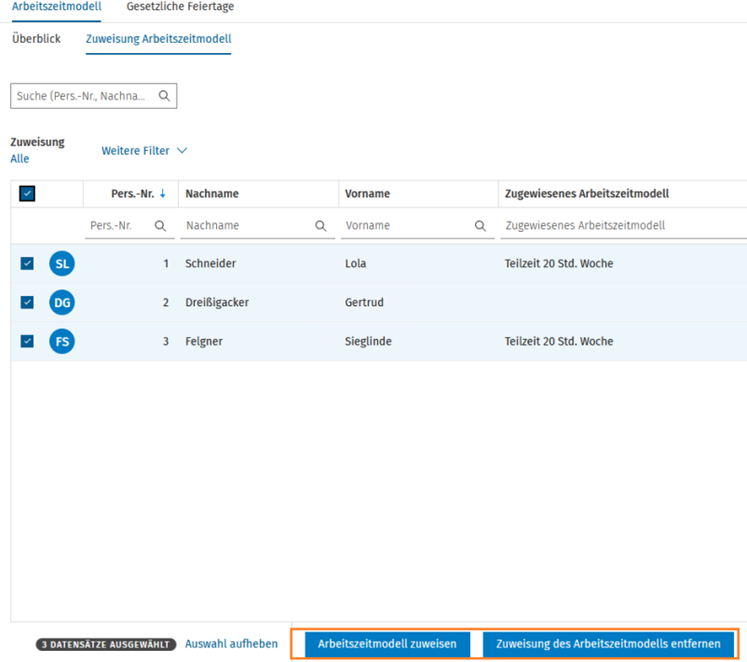
Task: Click the DG avatar for Dreißigacker
Action: coord(62,302)
